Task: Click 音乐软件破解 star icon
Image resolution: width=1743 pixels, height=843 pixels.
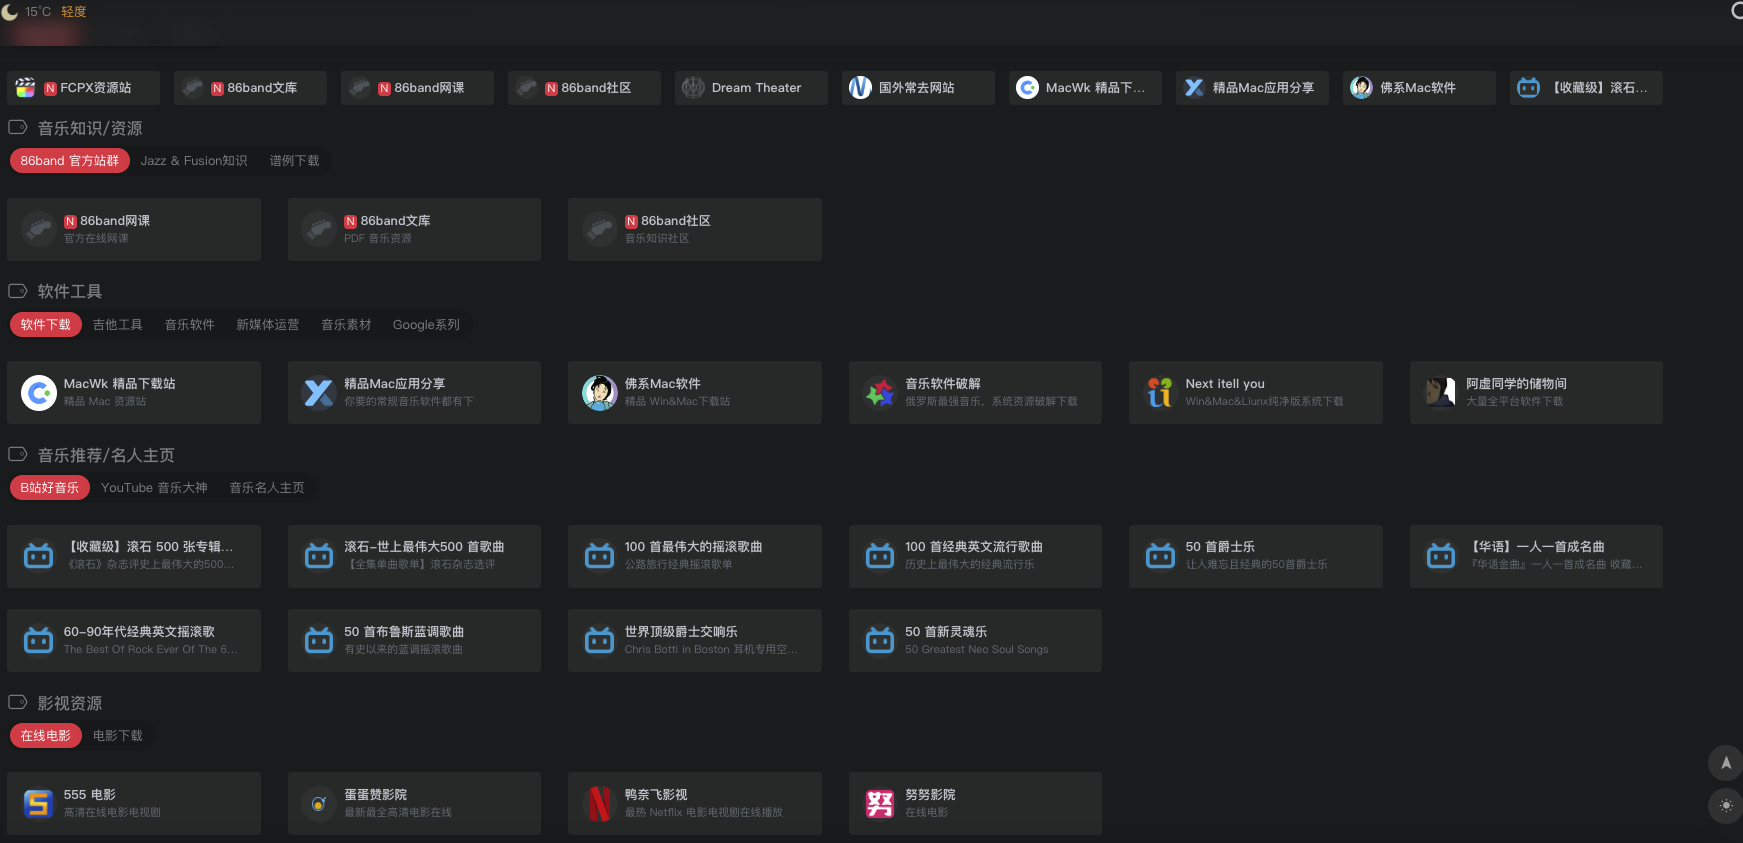Action: (x=880, y=393)
